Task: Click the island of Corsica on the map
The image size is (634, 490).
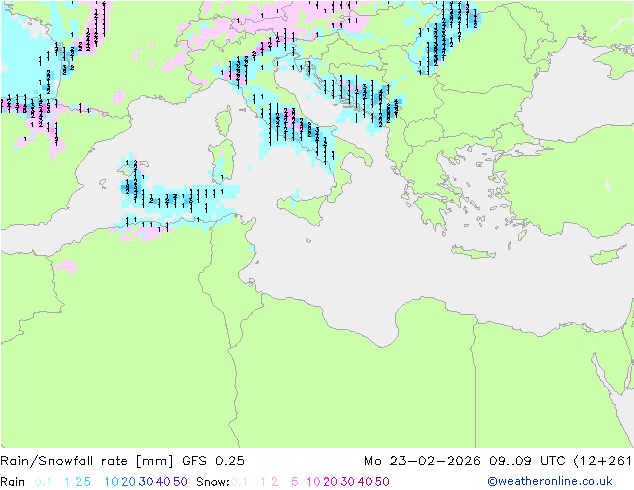Action: pos(224,121)
